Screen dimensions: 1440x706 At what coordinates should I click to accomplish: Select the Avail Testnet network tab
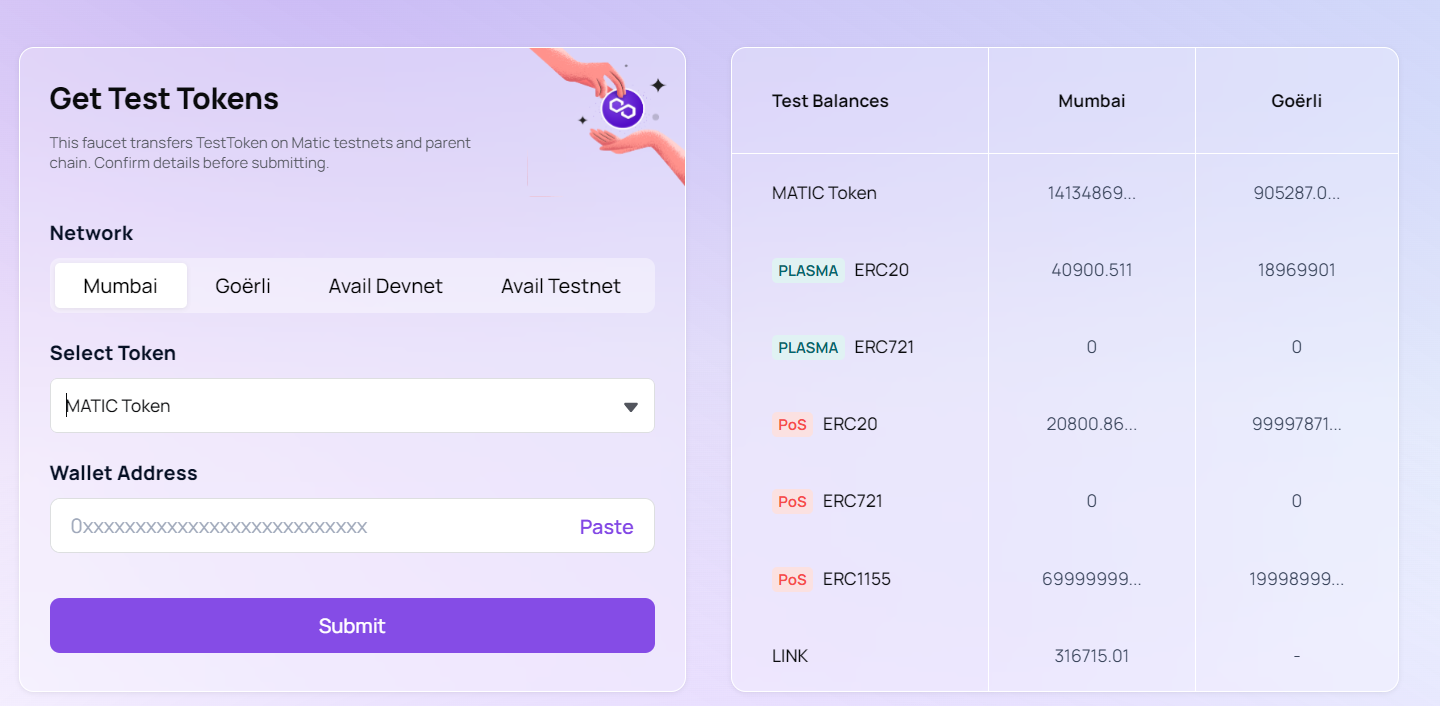pyautogui.click(x=560, y=286)
